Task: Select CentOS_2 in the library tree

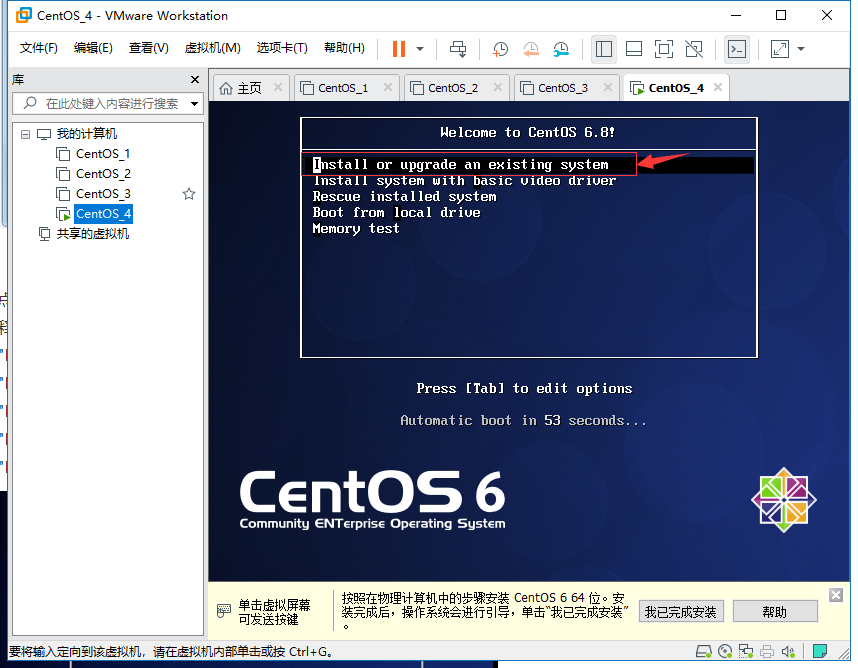Action: click(x=102, y=174)
